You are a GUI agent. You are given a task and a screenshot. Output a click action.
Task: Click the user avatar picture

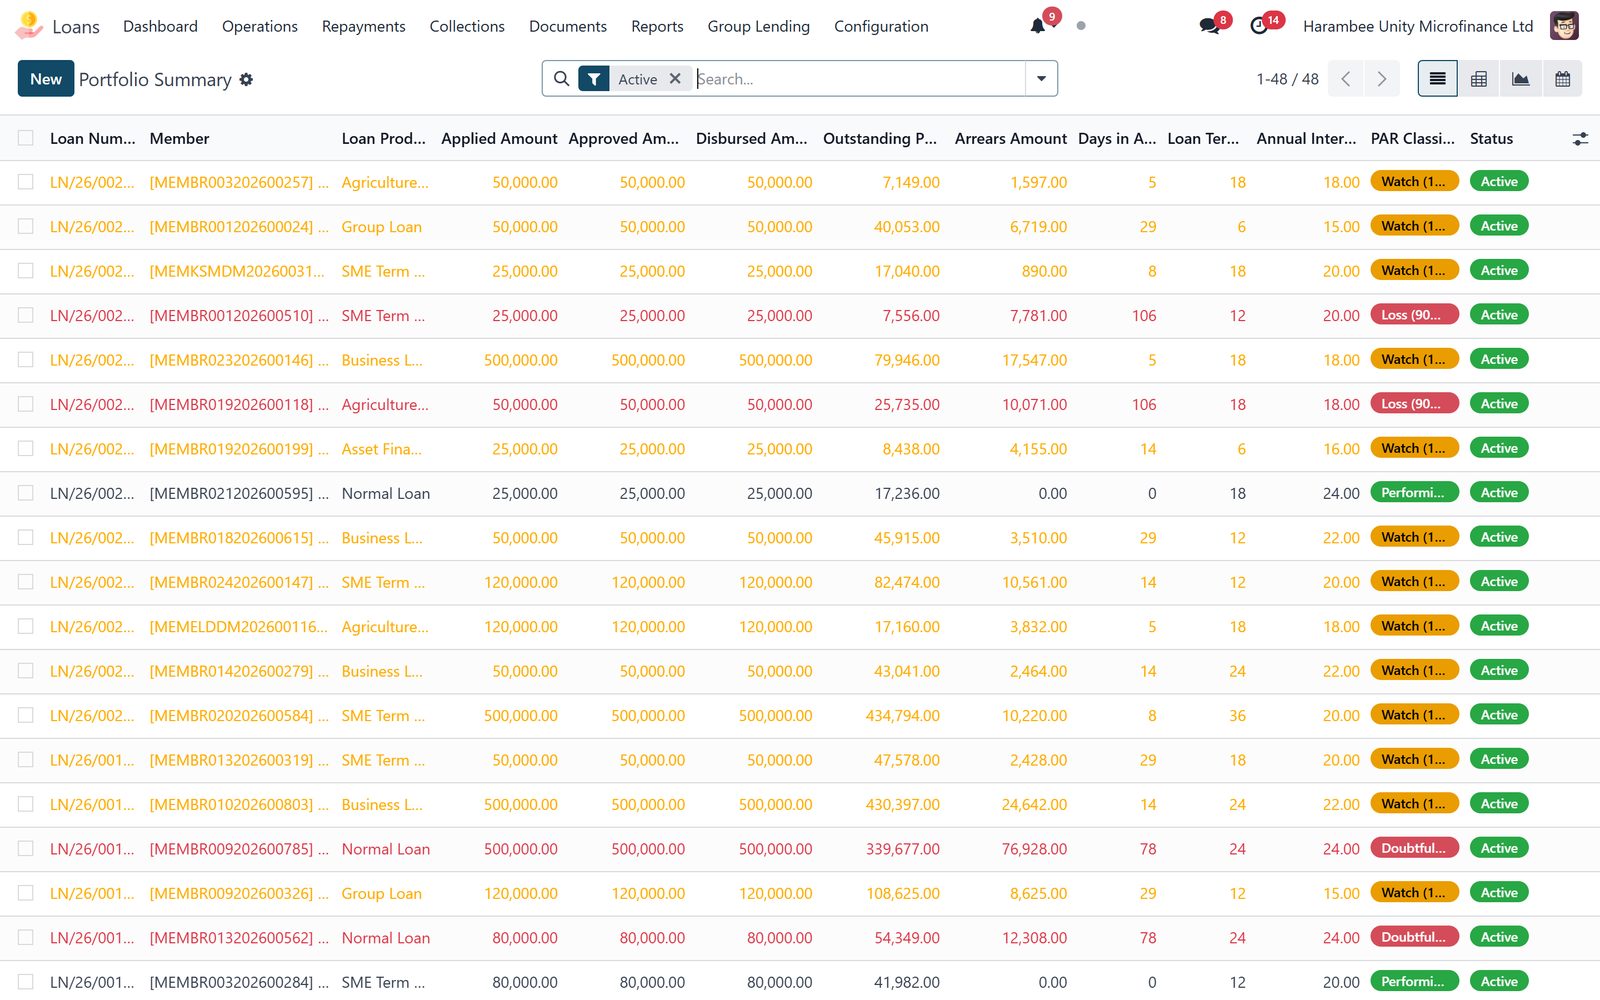pos(1564,26)
